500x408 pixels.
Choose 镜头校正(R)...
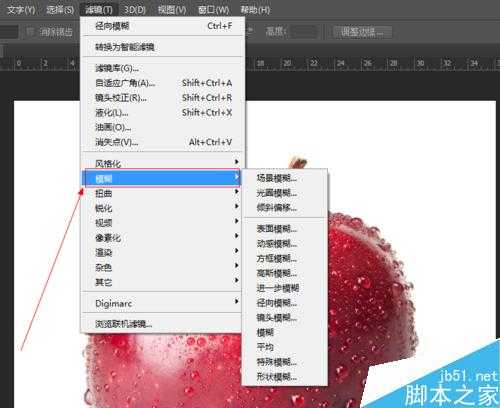(163, 98)
